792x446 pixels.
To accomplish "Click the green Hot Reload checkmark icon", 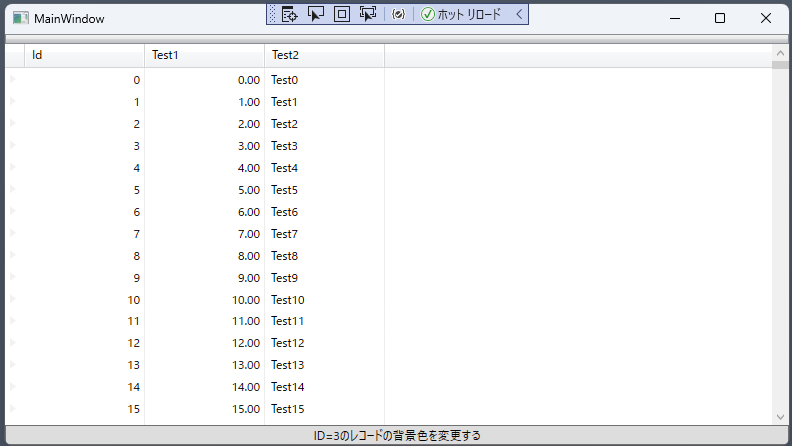I will [x=428, y=14].
